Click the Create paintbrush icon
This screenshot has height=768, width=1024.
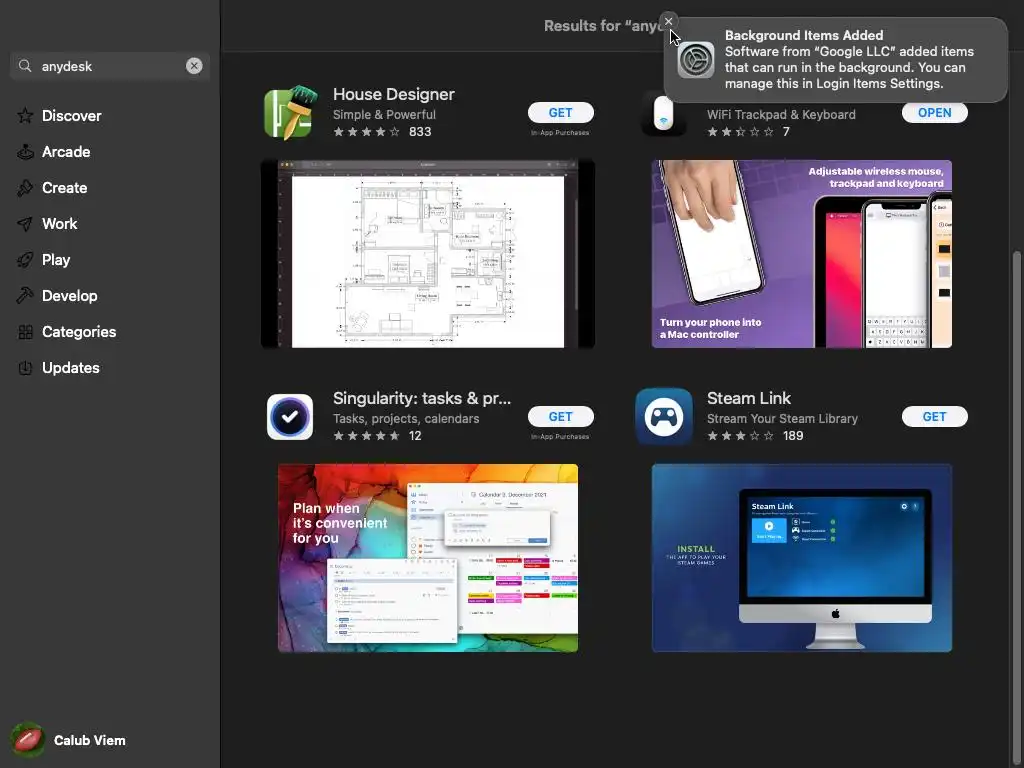tap(25, 187)
